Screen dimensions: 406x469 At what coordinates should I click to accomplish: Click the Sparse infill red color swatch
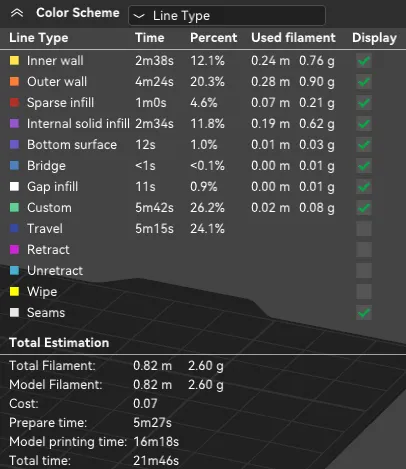(x=14, y=103)
